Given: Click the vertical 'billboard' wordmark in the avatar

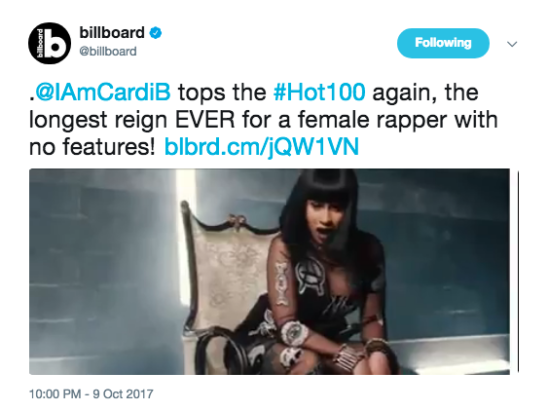Looking at the screenshot, I should pyautogui.click(x=40, y=44).
